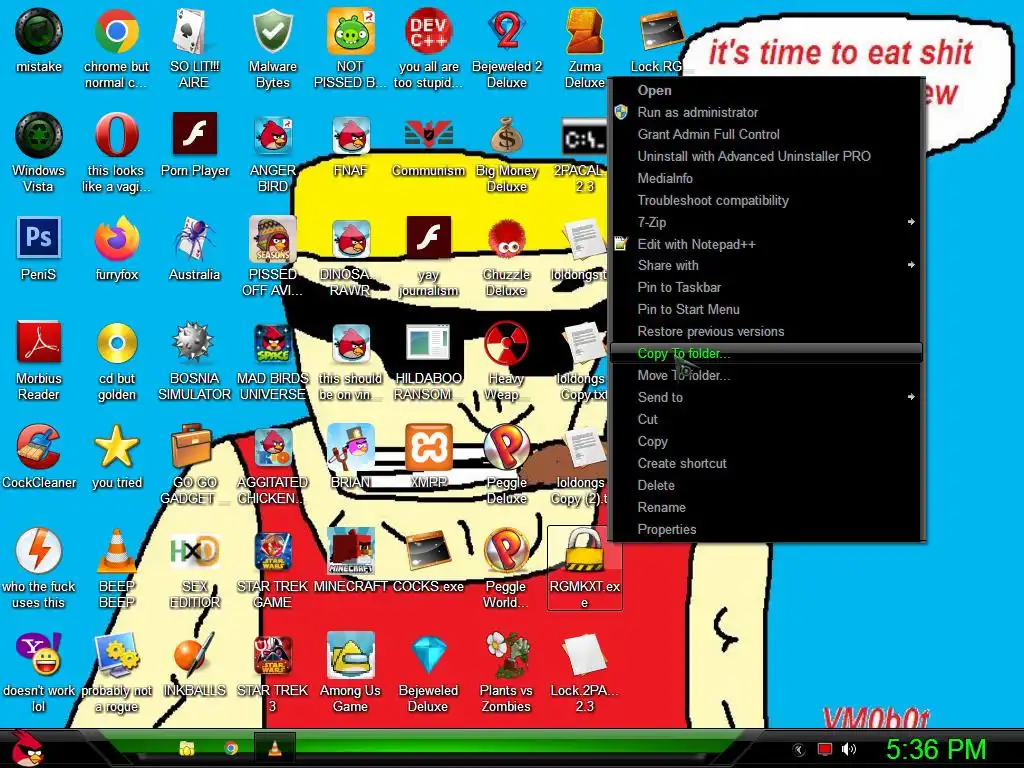Viewport: 1024px width, 768px height.
Task: Choose Grant Admin Full Control
Action: 767,135
